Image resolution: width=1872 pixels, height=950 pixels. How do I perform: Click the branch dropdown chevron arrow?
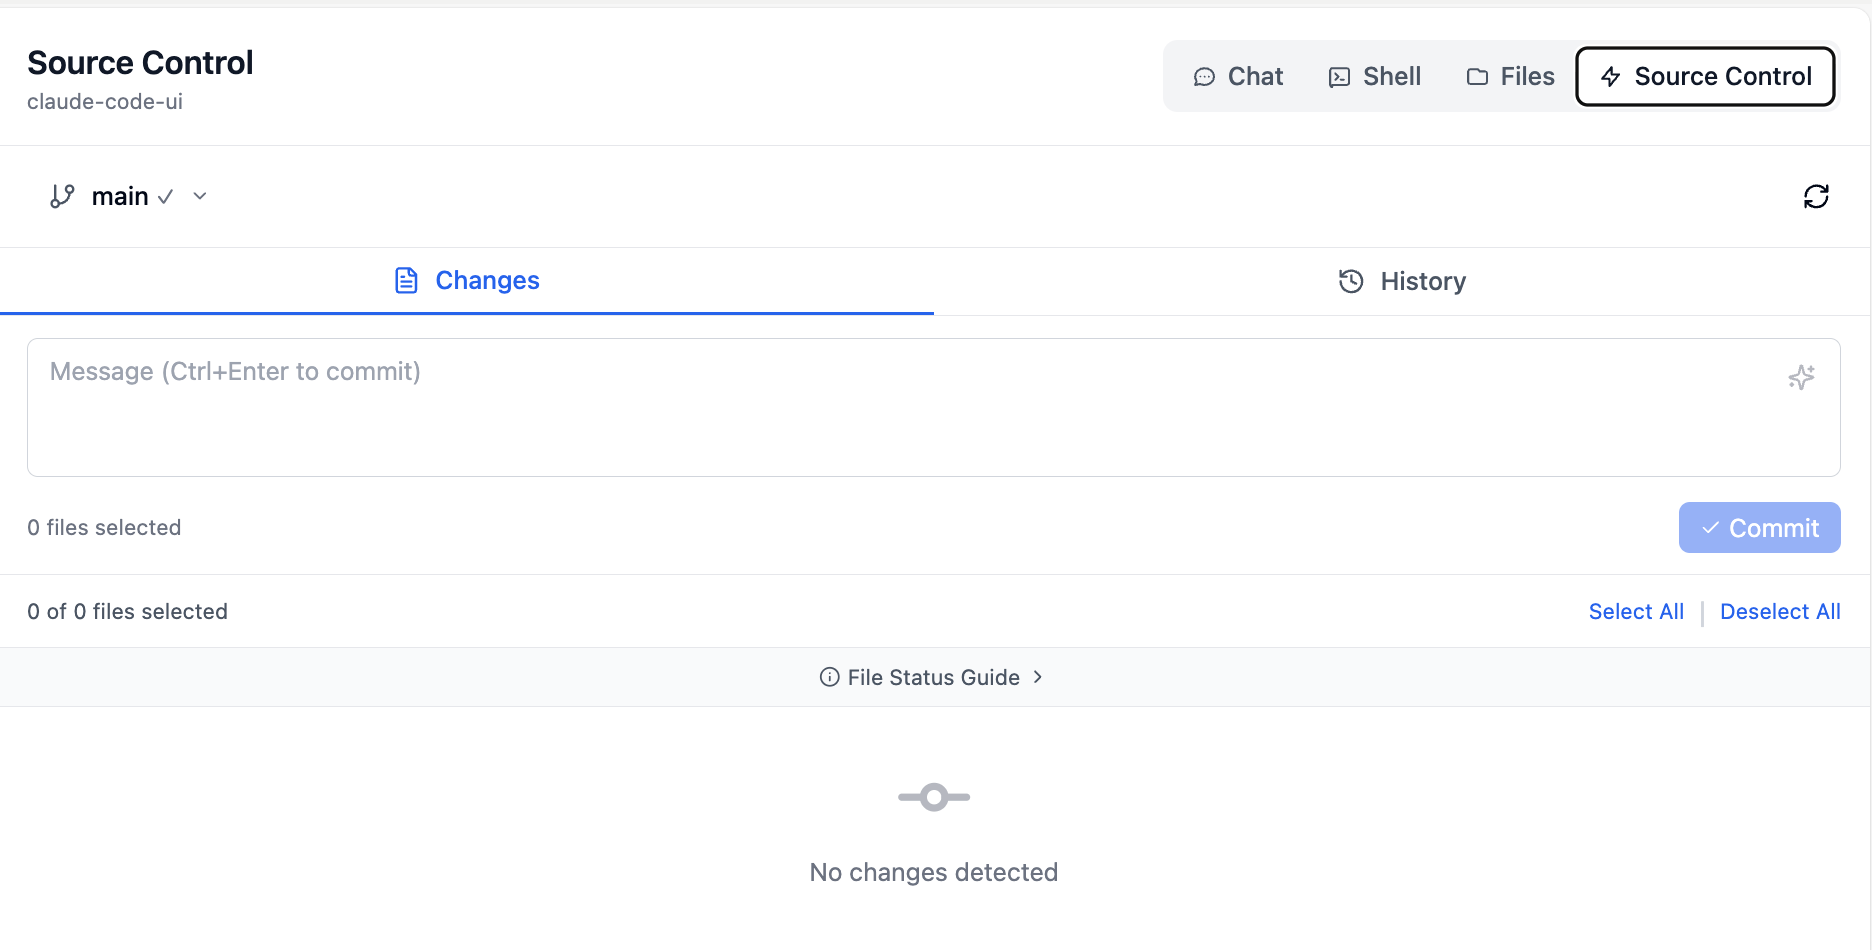tap(200, 196)
